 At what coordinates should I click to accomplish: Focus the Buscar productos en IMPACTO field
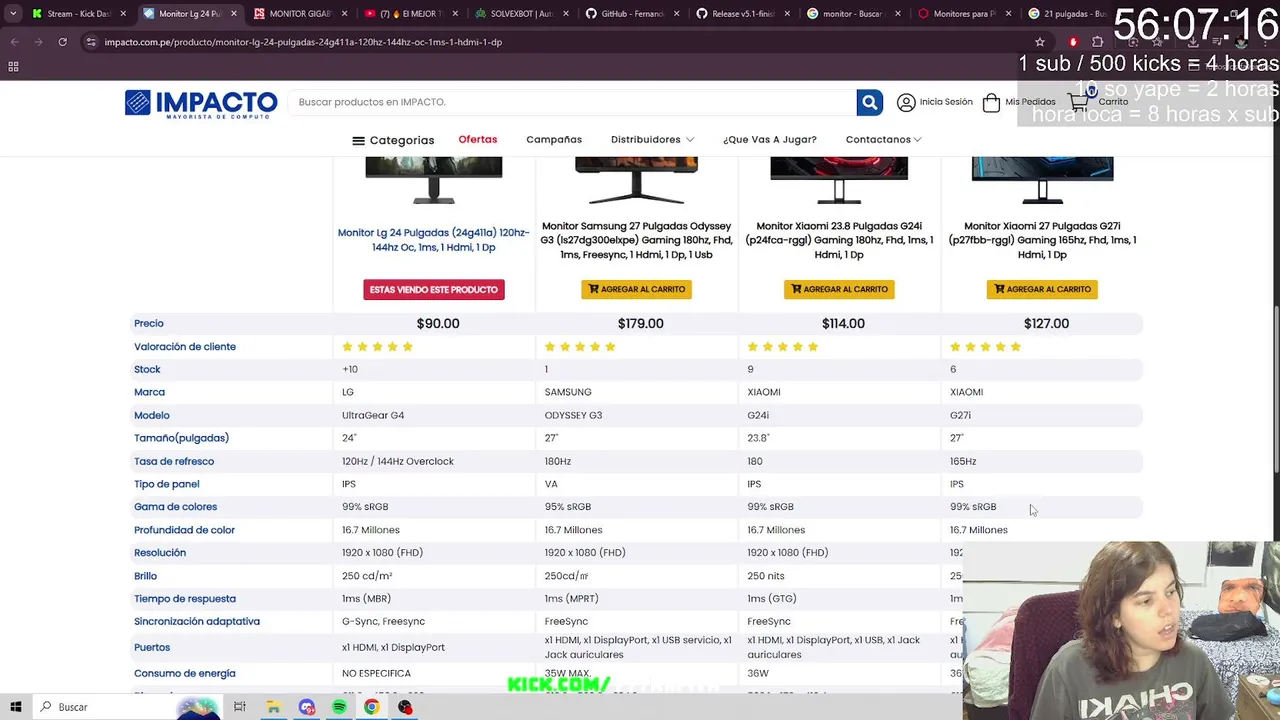coord(572,102)
